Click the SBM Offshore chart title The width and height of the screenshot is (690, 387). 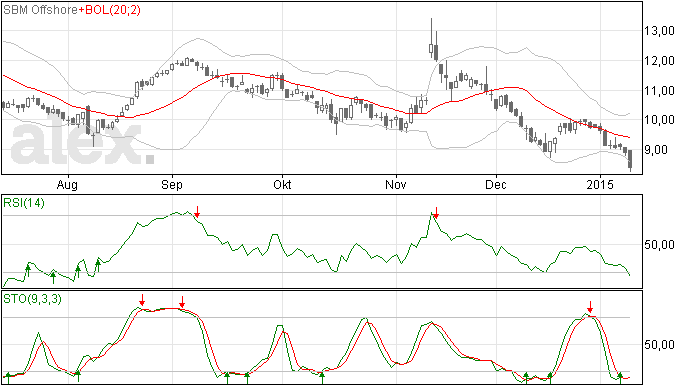tap(40, 10)
